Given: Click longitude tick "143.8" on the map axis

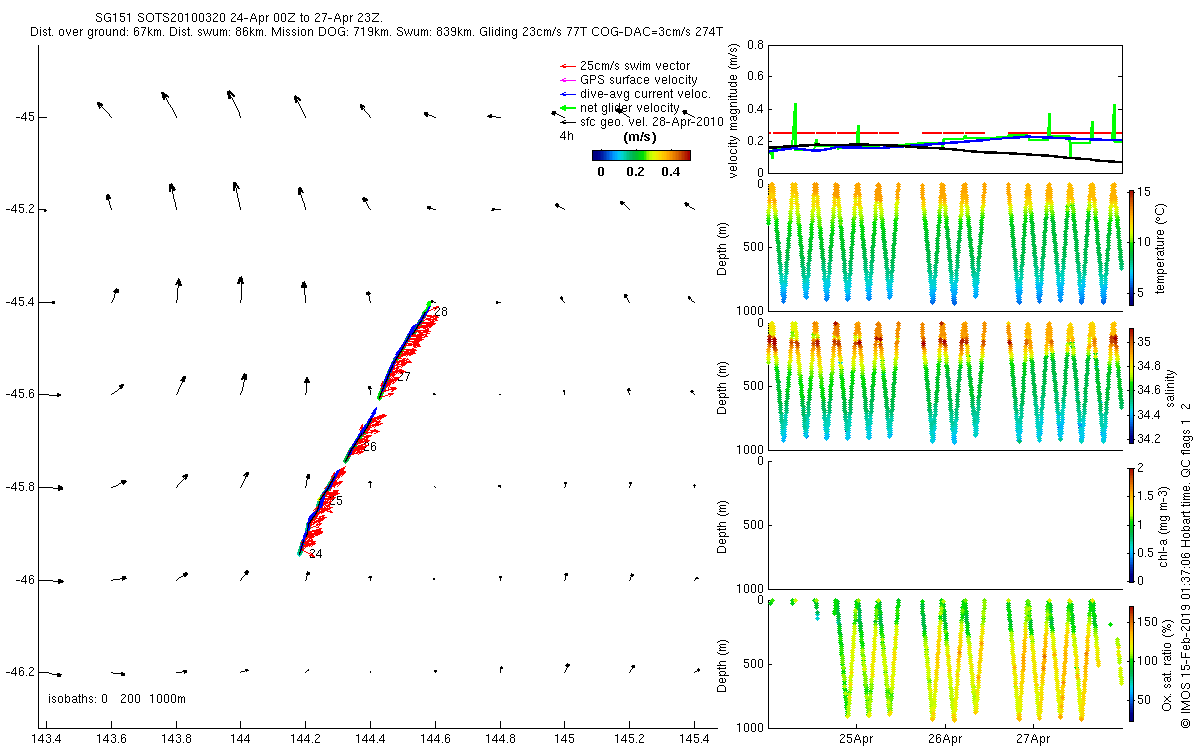Looking at the screenshot, I should pyautogui.click(x=176, y=739).
